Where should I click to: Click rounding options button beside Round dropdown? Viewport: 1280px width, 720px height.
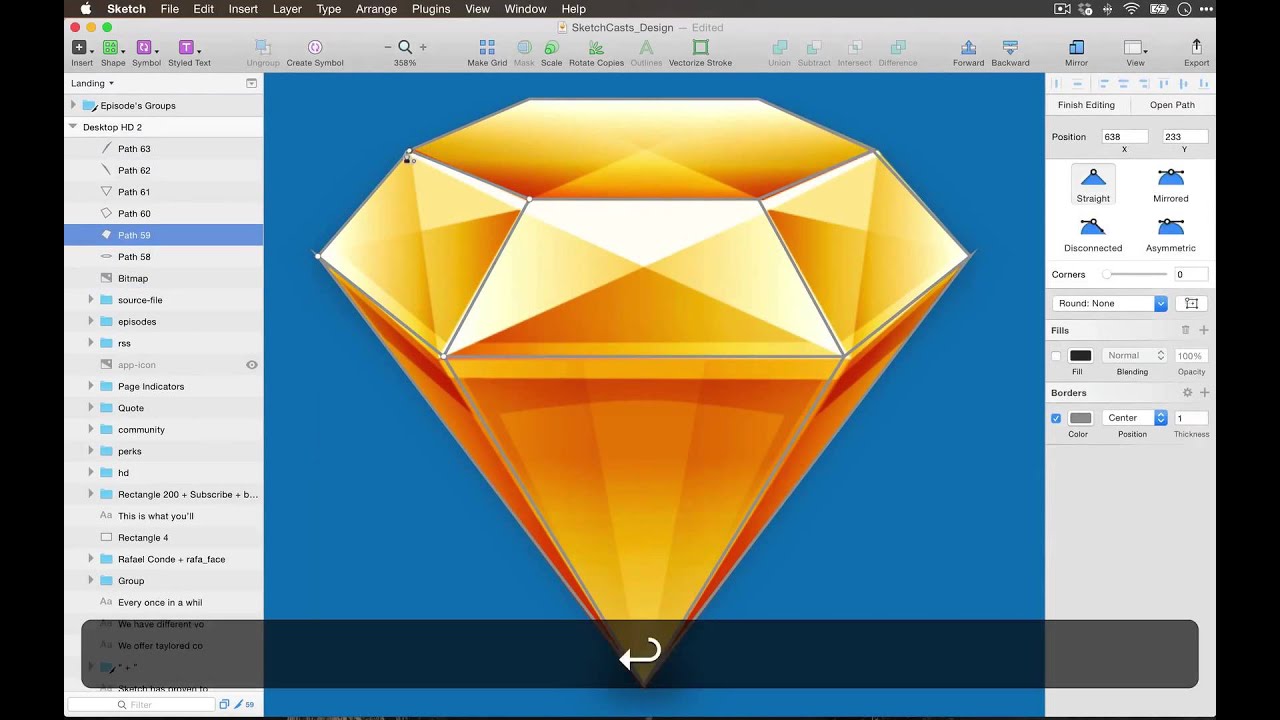point(1191,303)
